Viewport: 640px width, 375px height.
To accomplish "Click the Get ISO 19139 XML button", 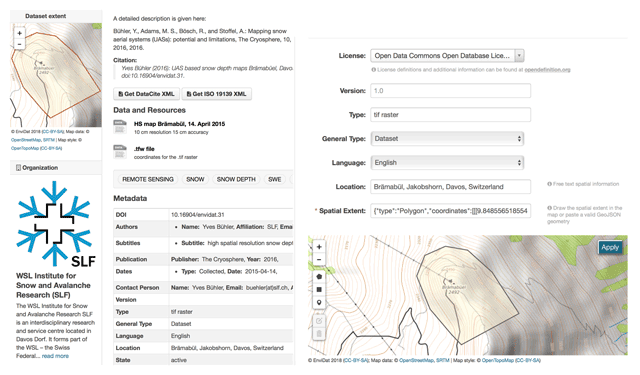I will coord(216,94).
